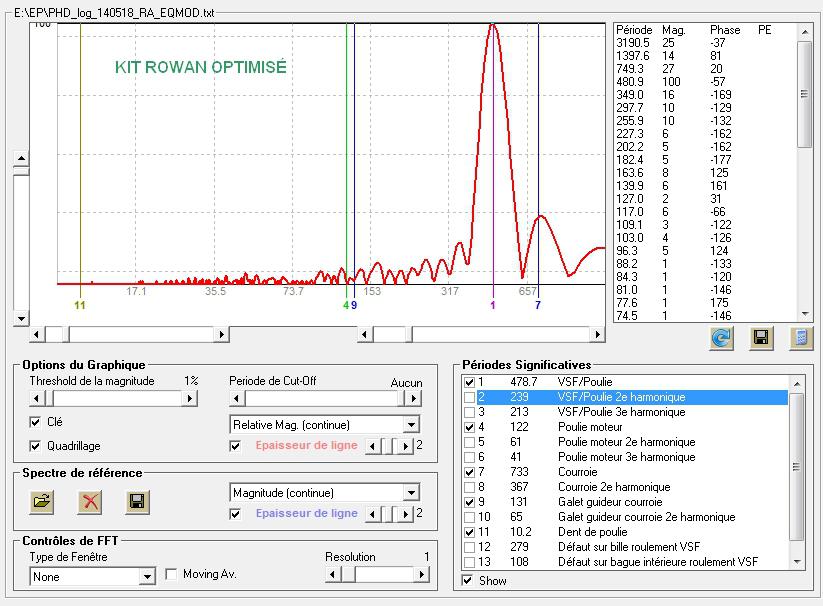Click marker 11 label under the graph
This screenshot has height=606, width=823.
(x=80, y=305)
